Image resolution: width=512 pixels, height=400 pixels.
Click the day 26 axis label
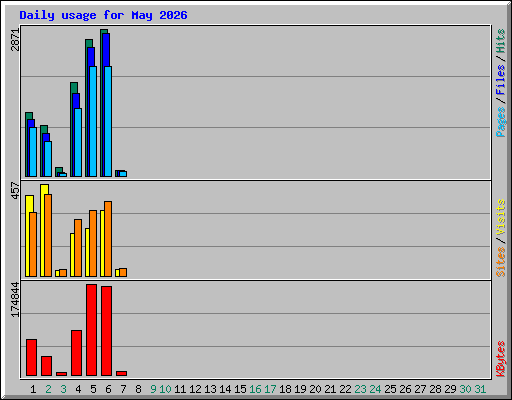(405, 389)
